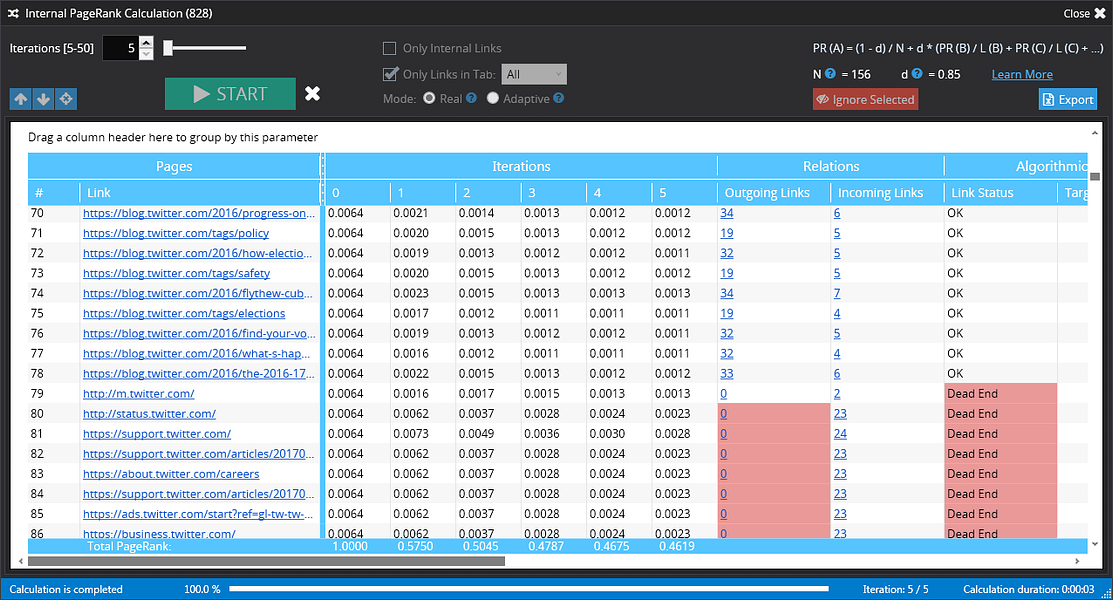Click the four-way move arrows icon
This screenshot has height=600, width=1113.
click(66, 98)
